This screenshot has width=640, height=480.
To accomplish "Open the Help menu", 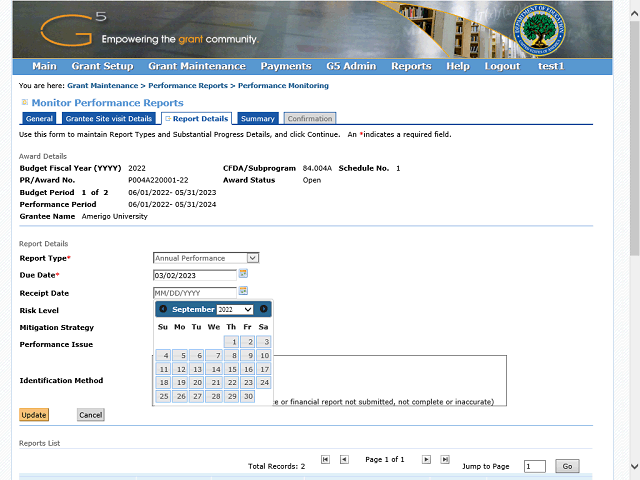I will pyautogui.click(x=458, y=66).
